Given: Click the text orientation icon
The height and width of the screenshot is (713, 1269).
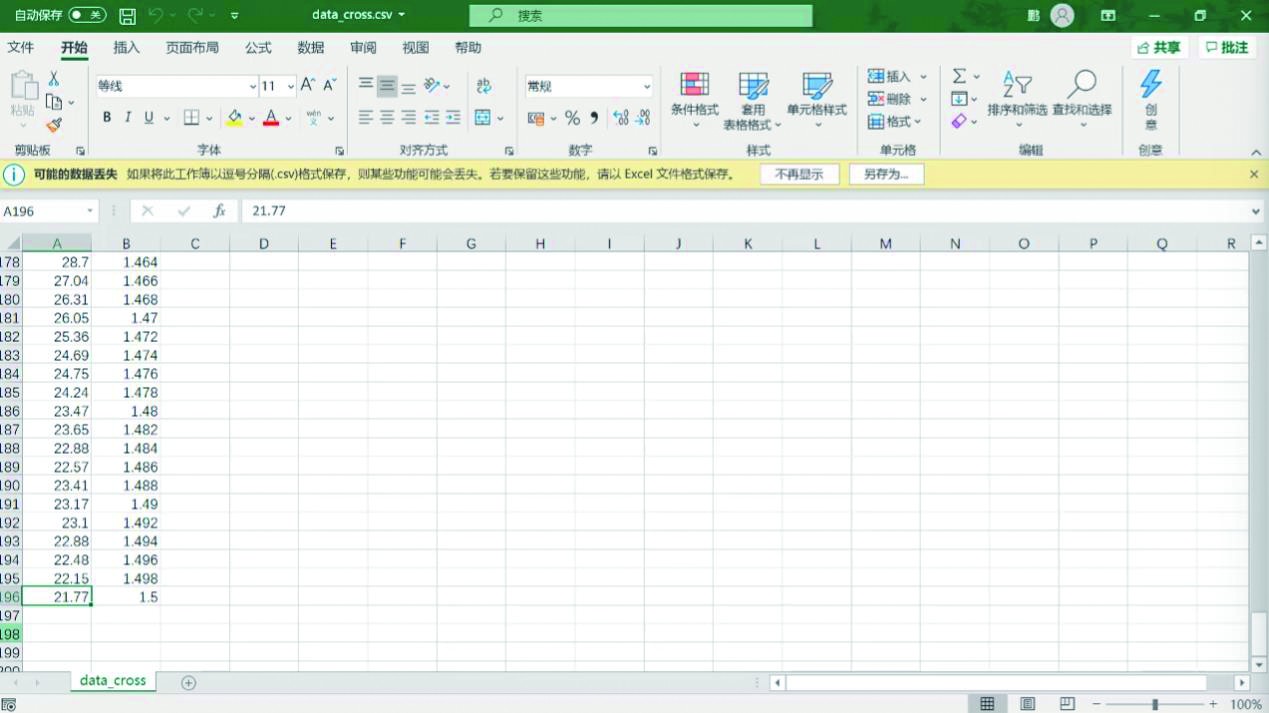Looking at the screenshot, I should 432,86.
